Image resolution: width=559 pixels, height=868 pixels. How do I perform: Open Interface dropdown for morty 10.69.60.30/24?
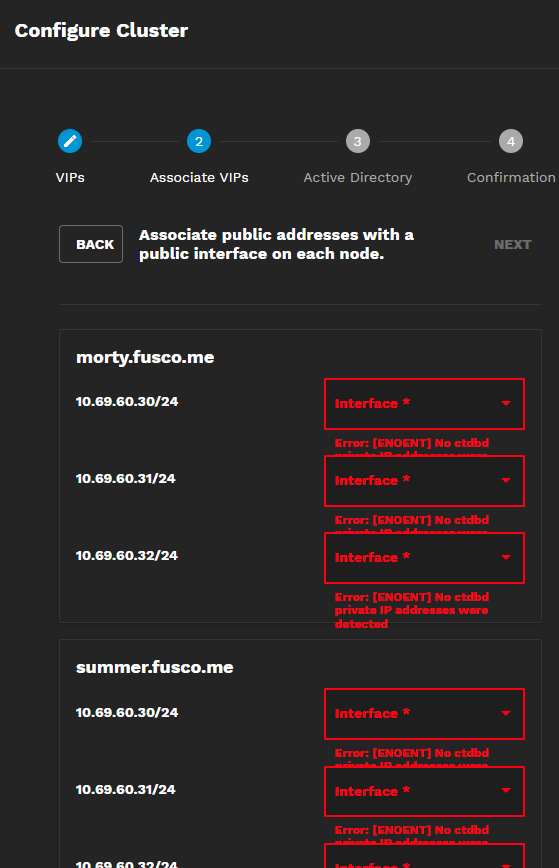coord(424,404)
